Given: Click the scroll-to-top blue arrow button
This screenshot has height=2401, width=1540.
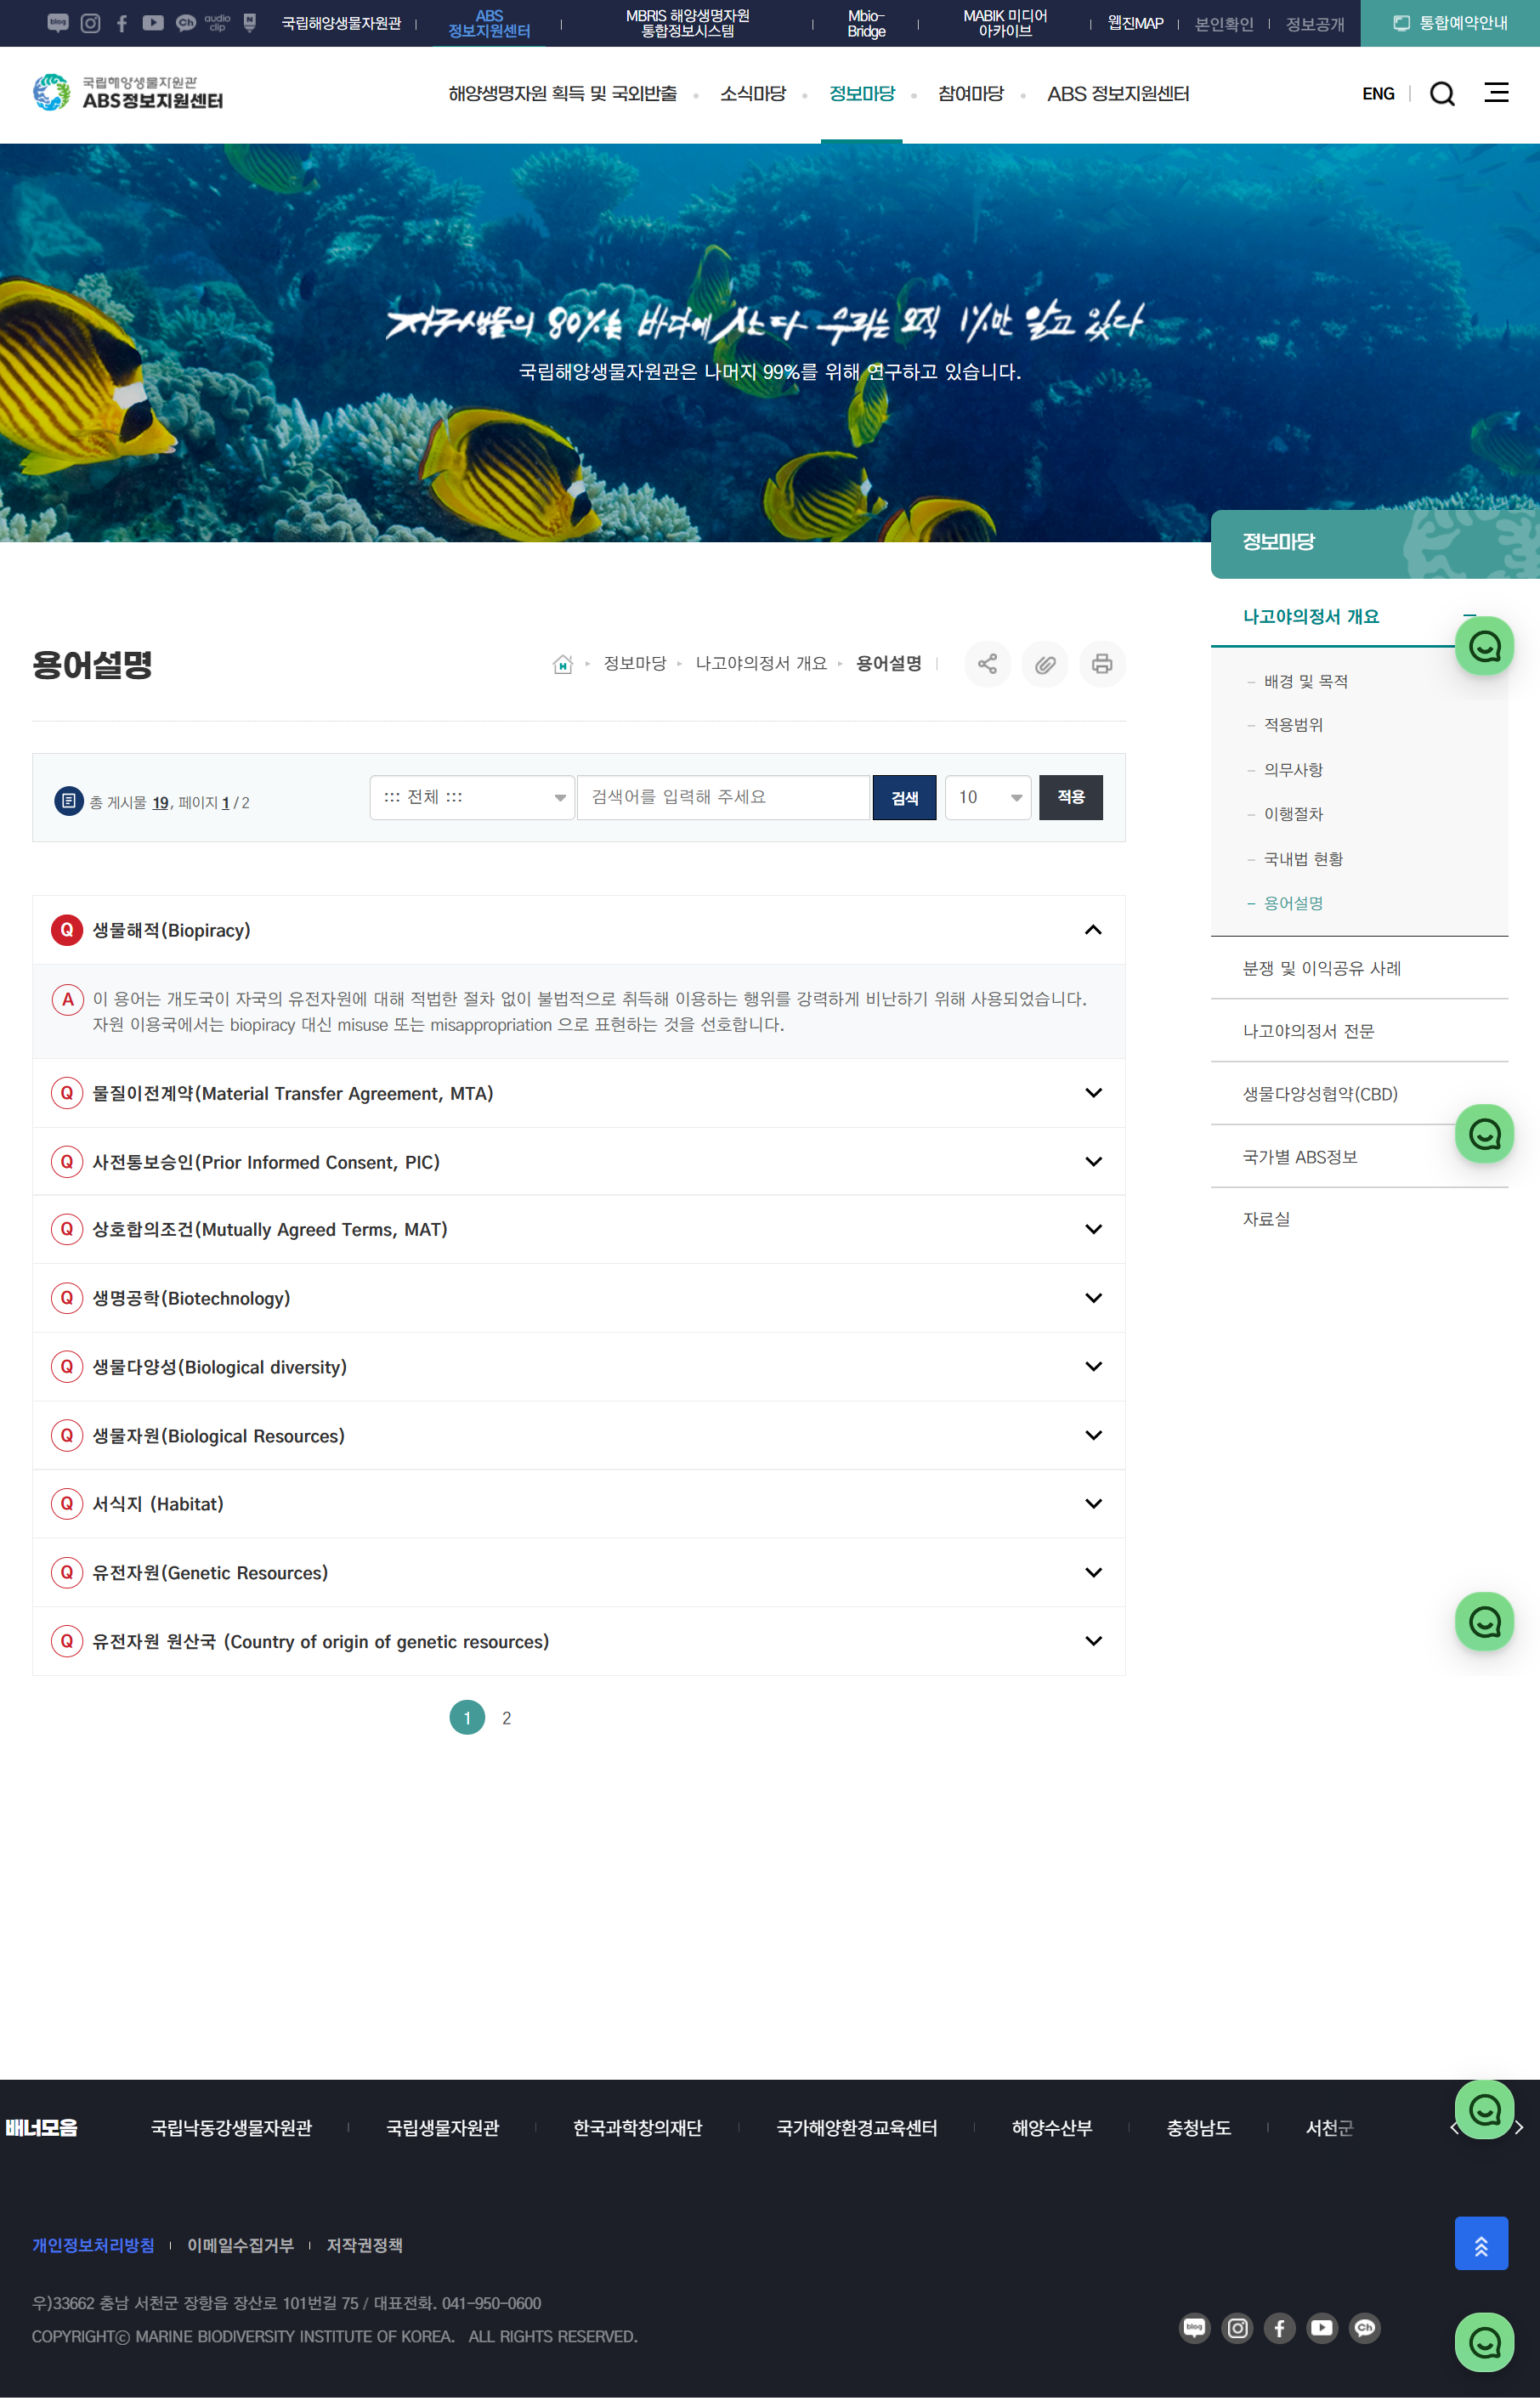Looking at the screenshot, I should [x=1480, y=2243].
